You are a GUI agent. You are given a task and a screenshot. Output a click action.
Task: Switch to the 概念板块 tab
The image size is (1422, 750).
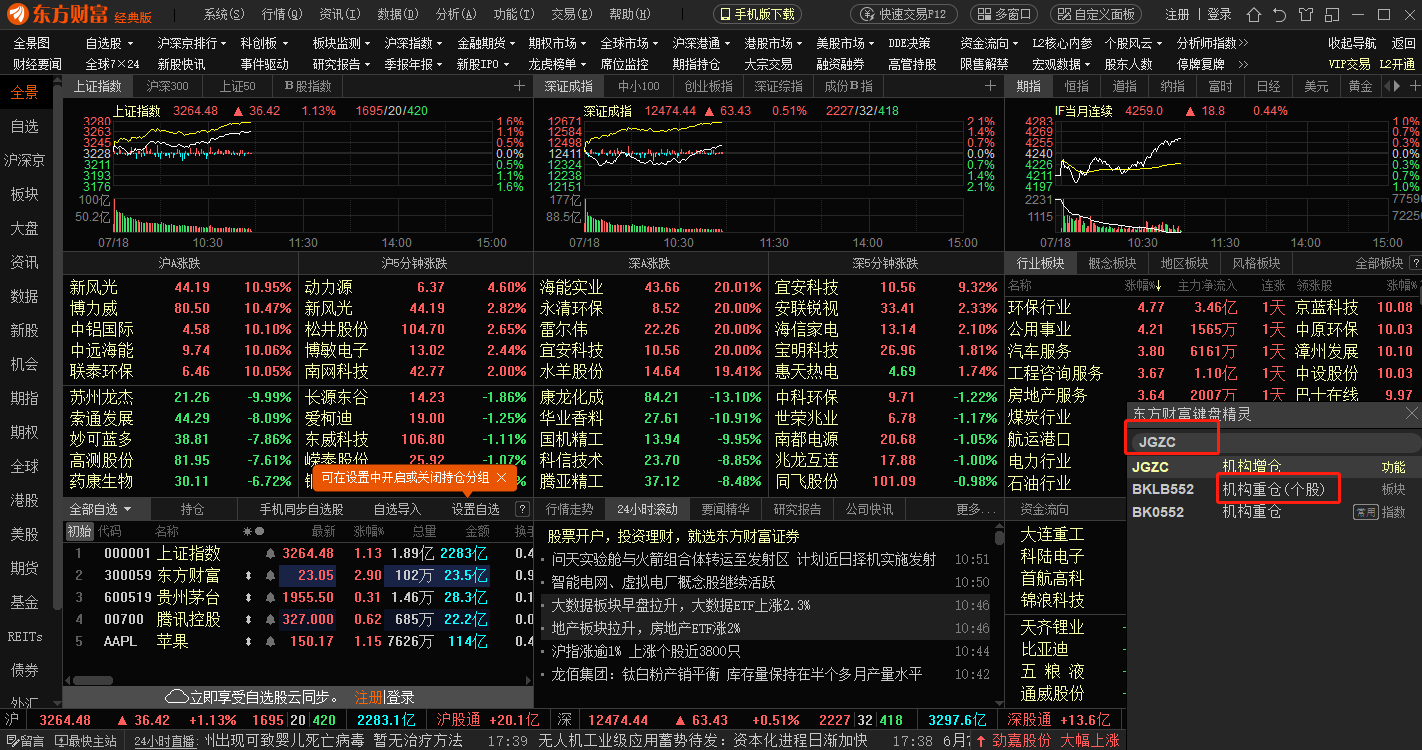(1112, 263)
